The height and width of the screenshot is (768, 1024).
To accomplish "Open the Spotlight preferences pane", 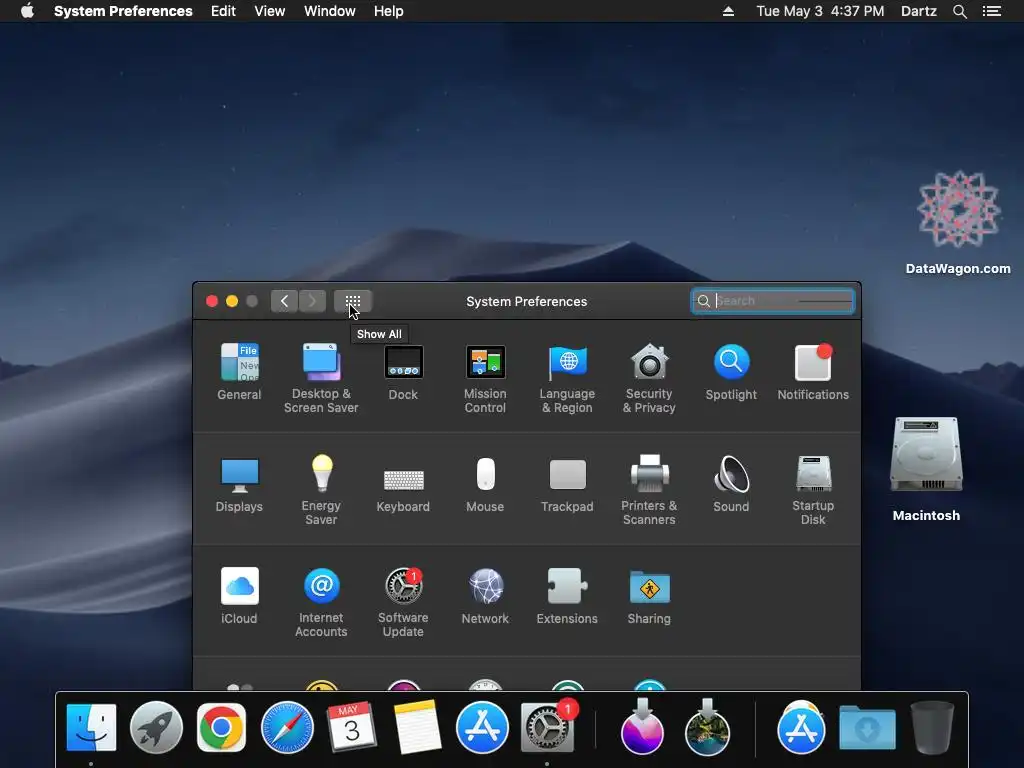I will [x=731, y=371].
